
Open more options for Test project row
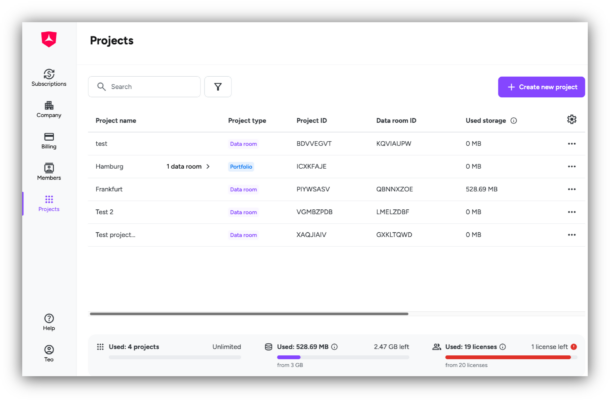click(x=571, y=235)
